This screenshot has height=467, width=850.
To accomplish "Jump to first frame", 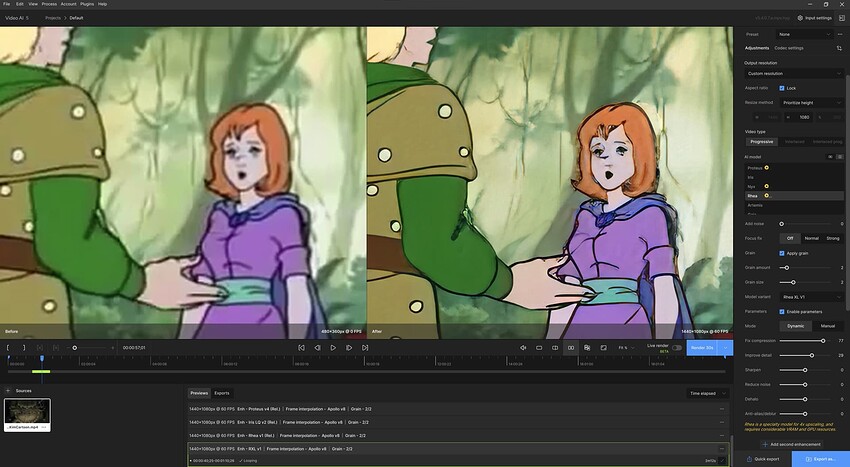I will (x=301, y=348).
